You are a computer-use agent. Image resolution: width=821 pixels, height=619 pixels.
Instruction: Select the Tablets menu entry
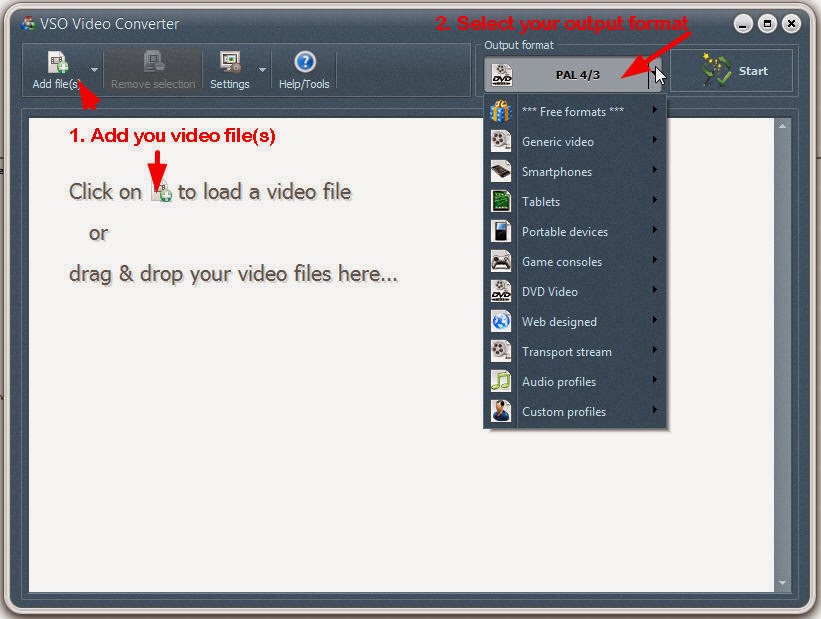(575, 201)
